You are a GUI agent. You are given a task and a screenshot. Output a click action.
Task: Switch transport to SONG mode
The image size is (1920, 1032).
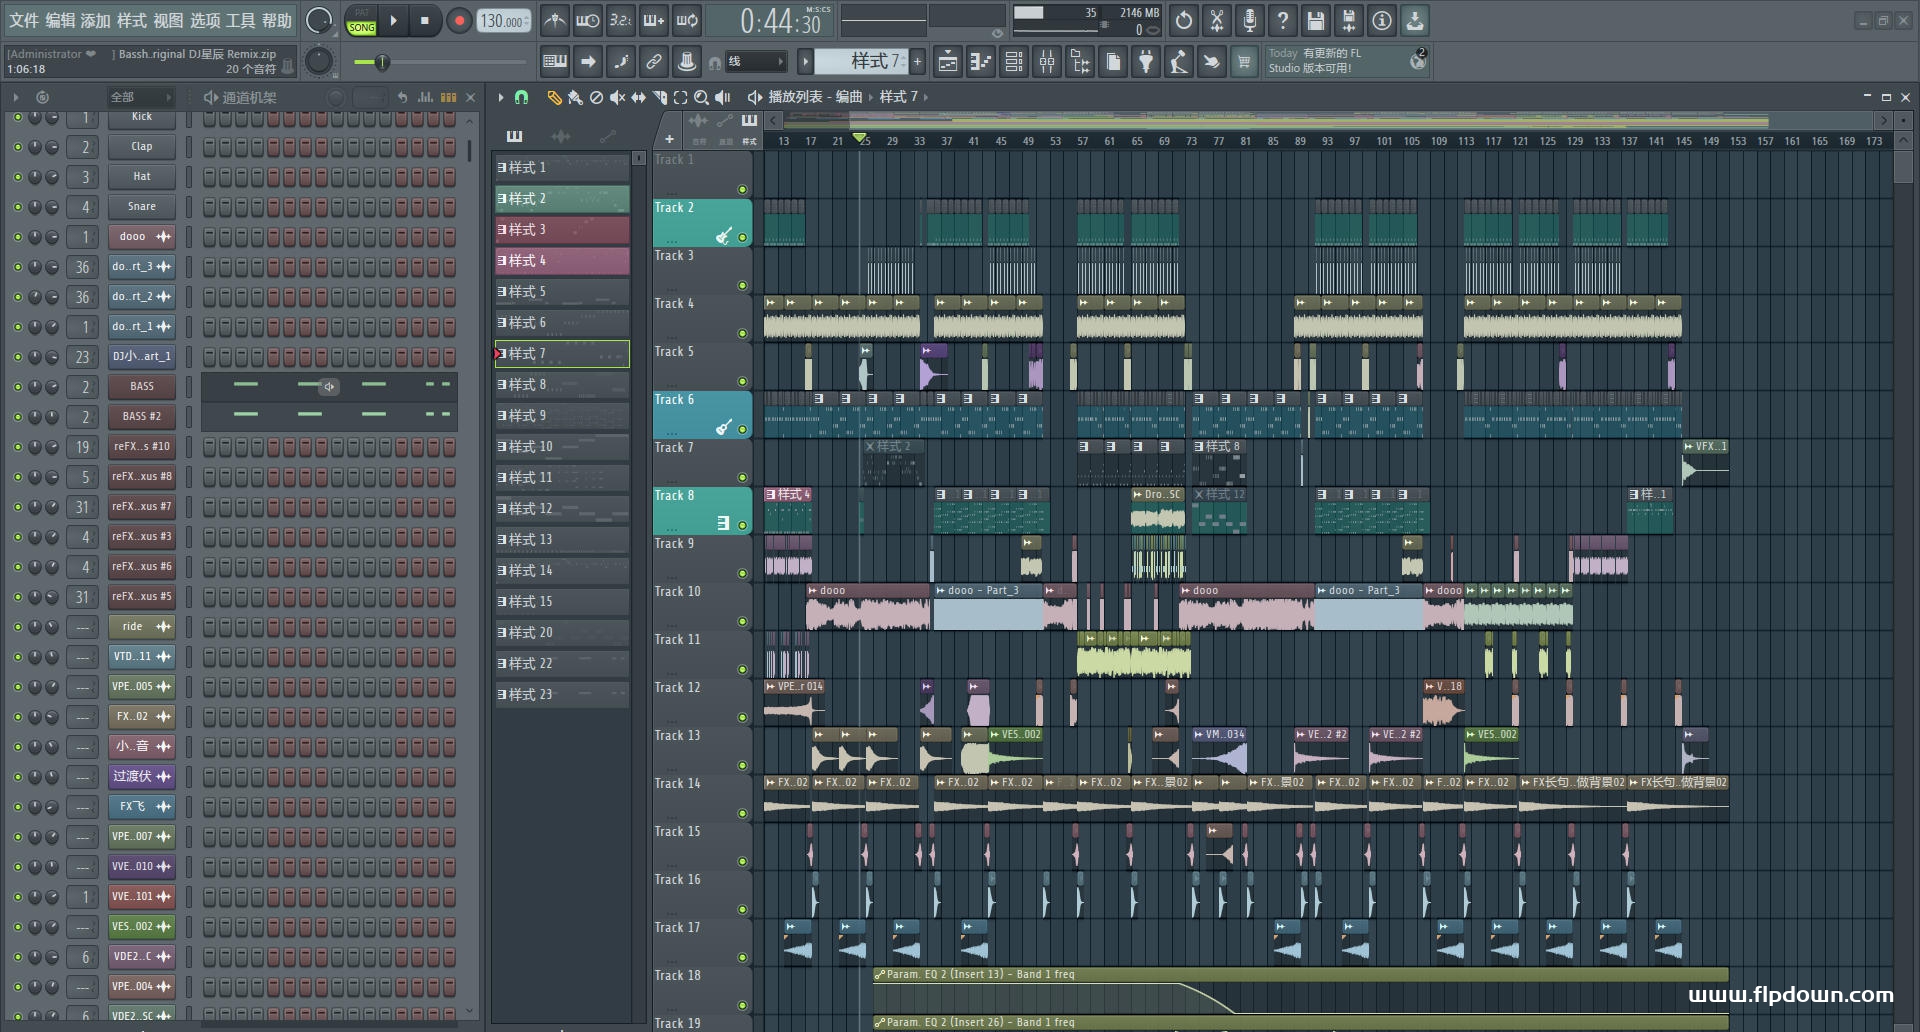point(361,27)
